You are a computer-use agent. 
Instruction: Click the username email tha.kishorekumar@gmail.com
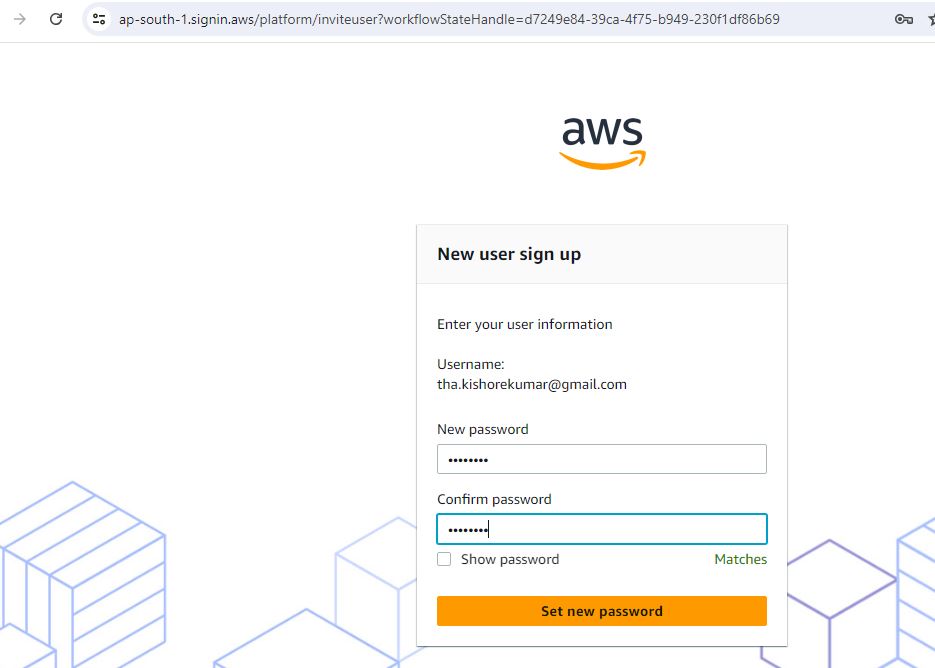[531, 384]
